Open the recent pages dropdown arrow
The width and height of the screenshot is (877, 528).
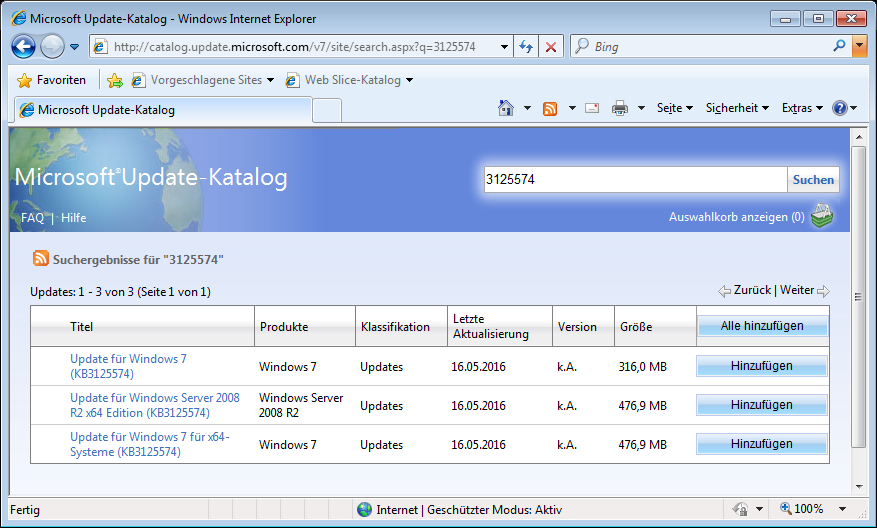(x=74, y=47)
